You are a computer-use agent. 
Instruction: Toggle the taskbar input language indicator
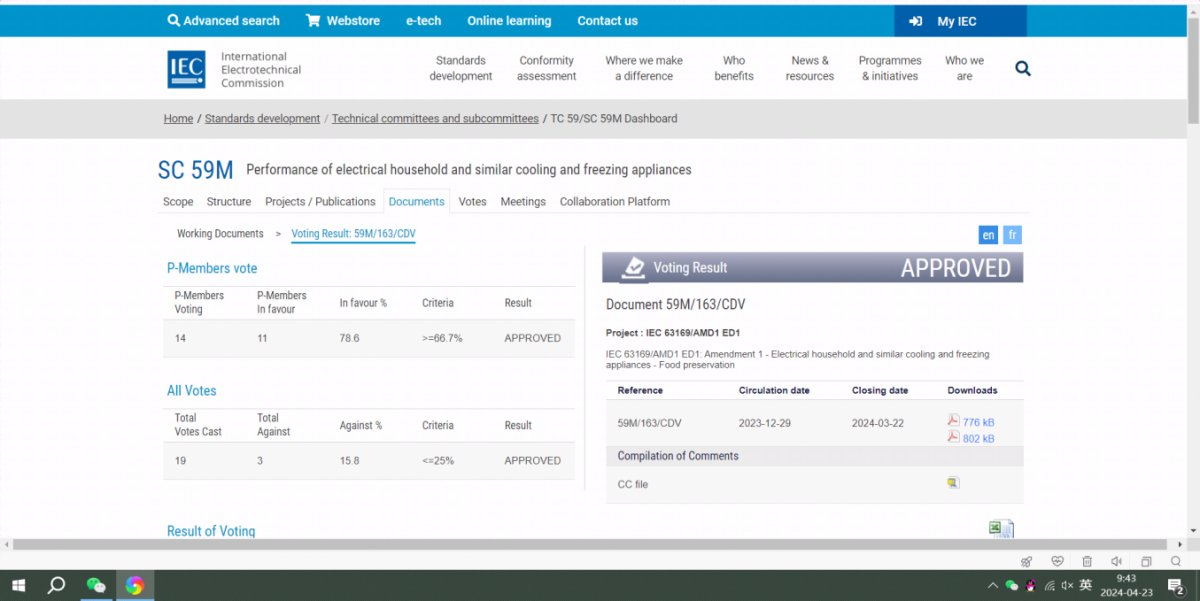(1085, 586)
